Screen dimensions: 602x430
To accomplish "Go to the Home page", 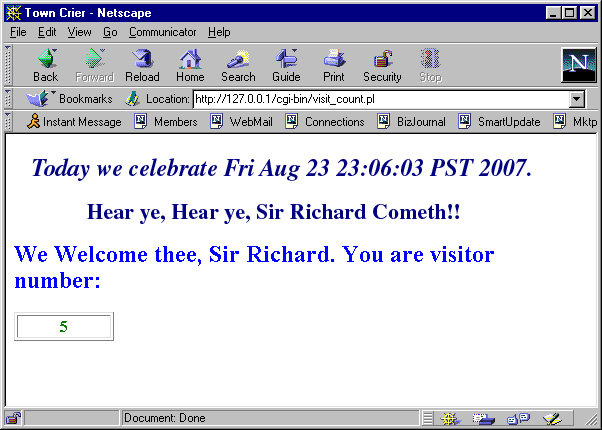I will (x=190, y=65).
